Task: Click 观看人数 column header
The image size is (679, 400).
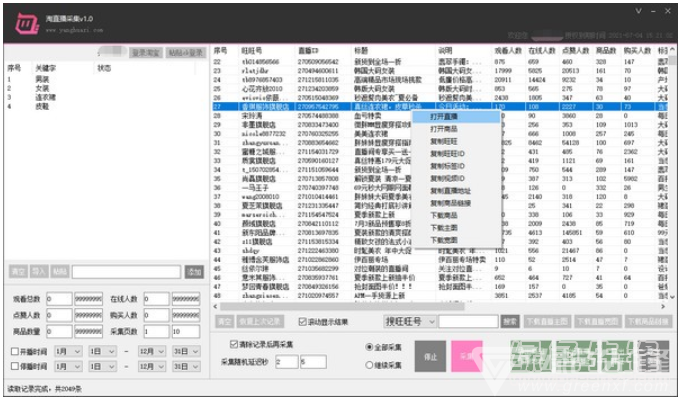Action: [508, 51]
